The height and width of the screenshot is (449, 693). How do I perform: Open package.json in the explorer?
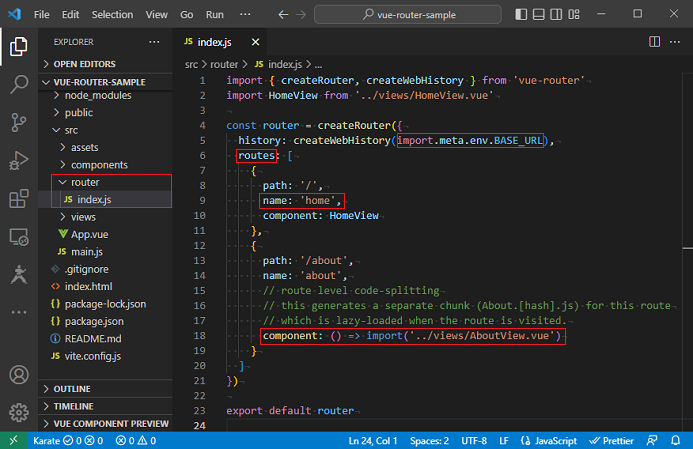[x=105, y=321]
